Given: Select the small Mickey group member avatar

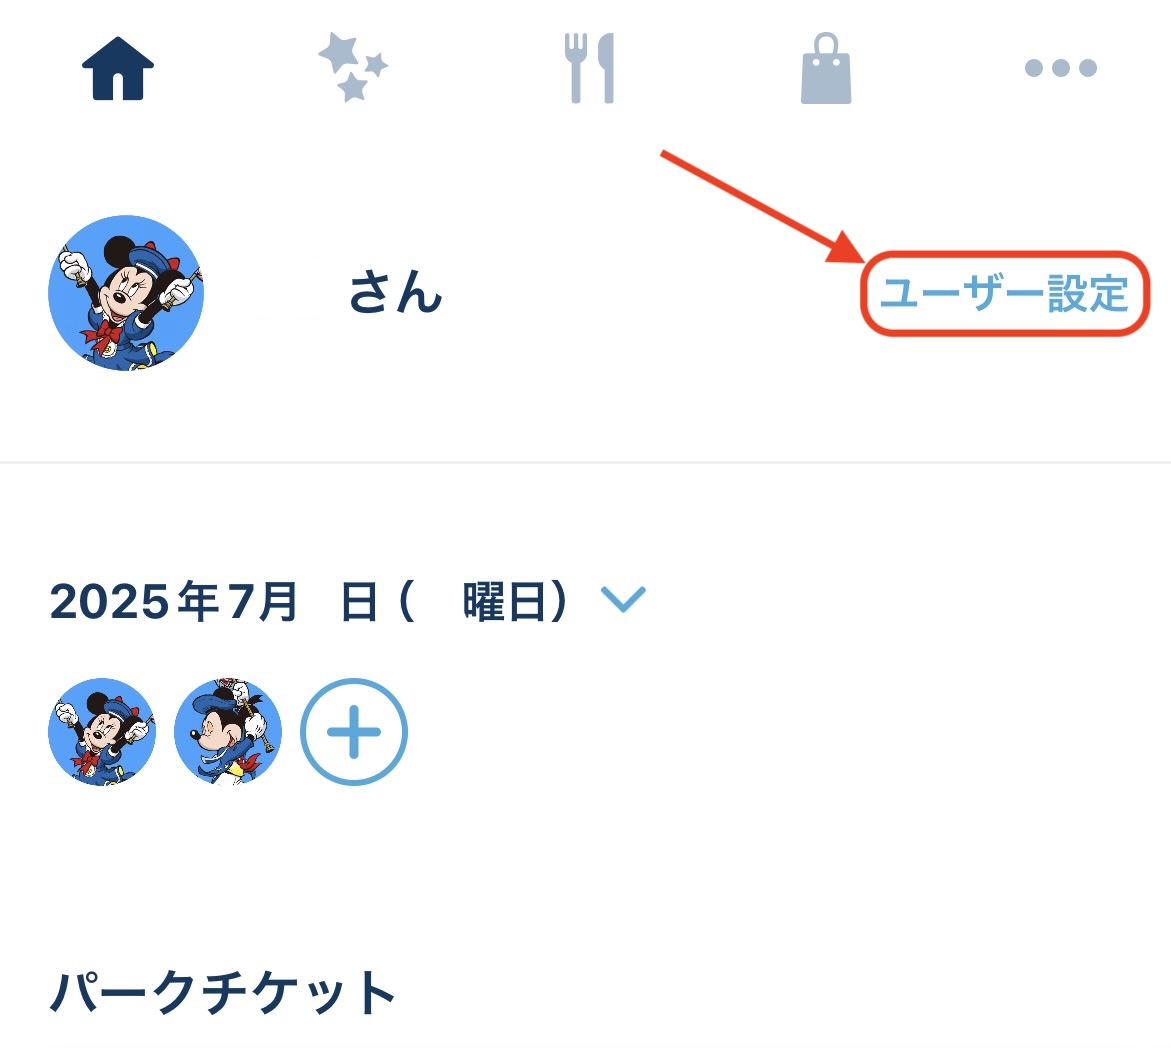Looking at the screenshot, I should click(228, 731).
